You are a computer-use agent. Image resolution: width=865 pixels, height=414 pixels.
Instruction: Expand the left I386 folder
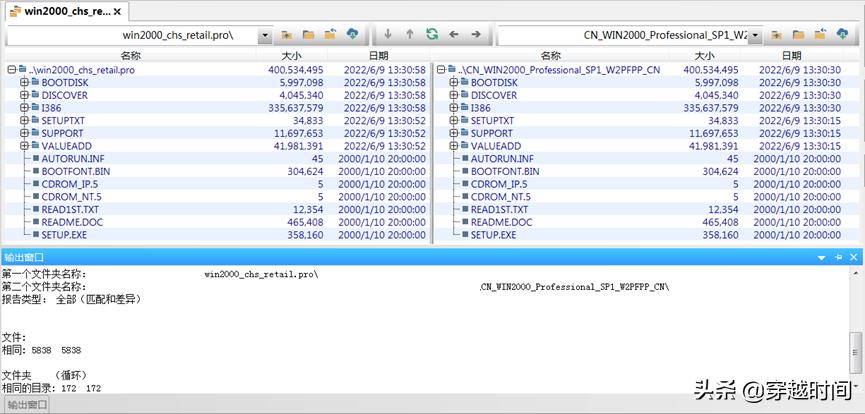pos(24,108)
